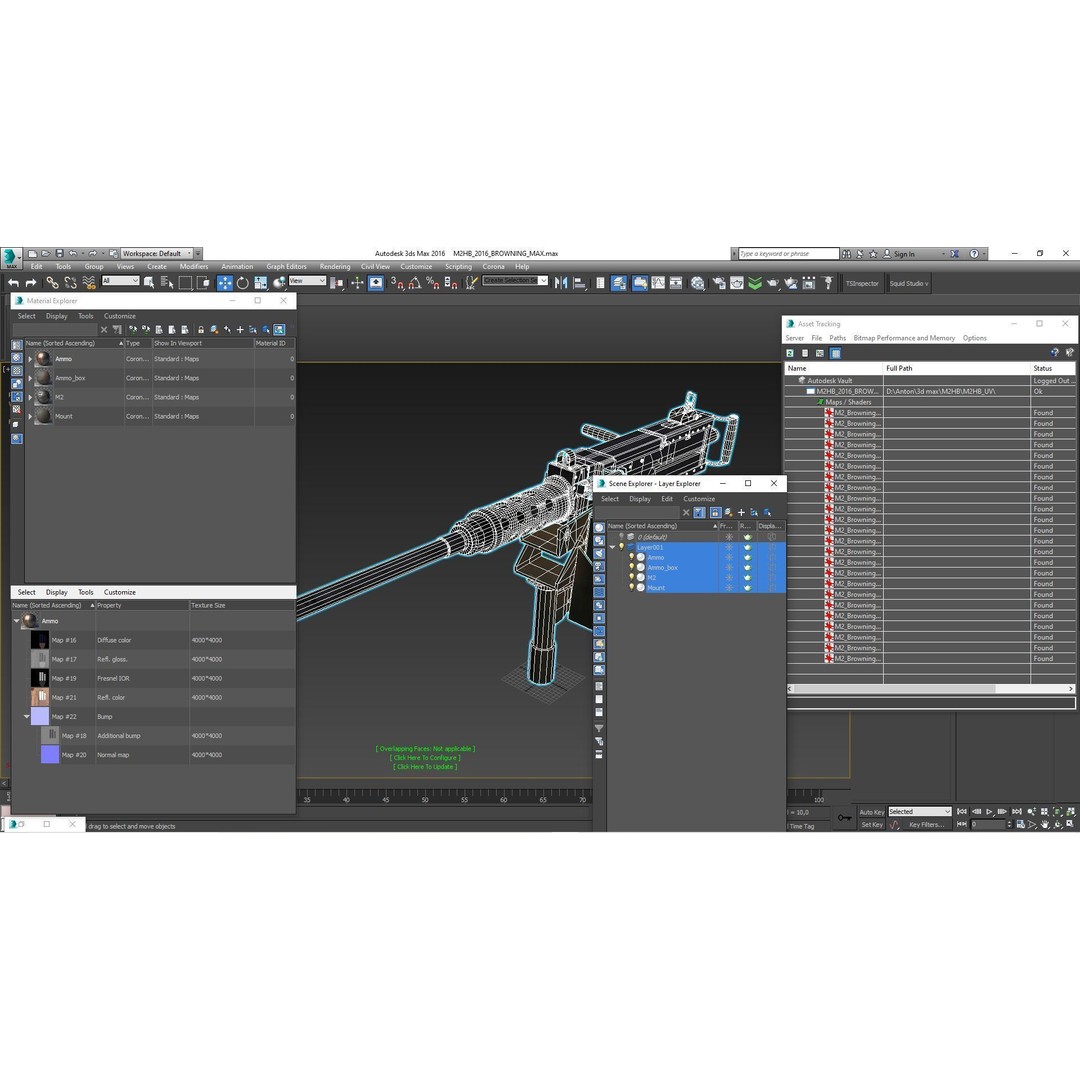Click Bind to Space Warp icon

coord(89,283)
